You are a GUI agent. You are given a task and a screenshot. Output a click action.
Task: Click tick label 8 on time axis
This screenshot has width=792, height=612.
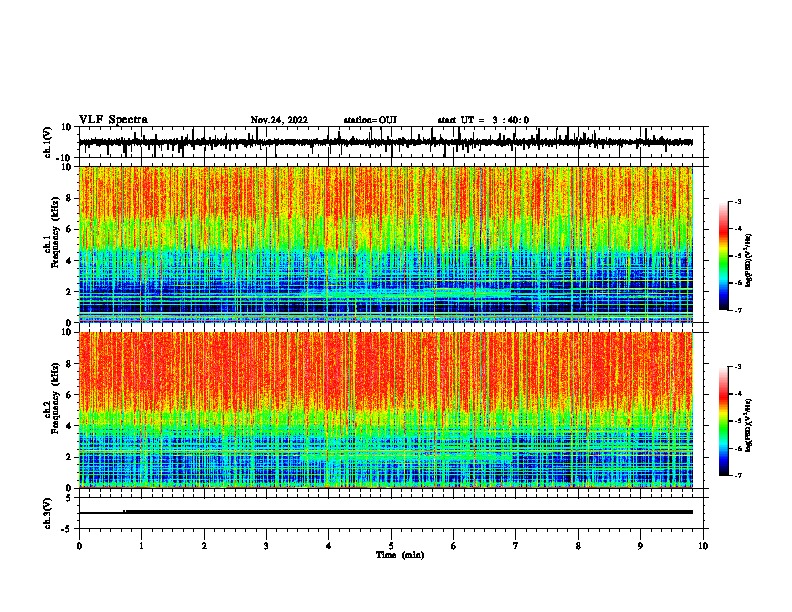coord(578,545)
